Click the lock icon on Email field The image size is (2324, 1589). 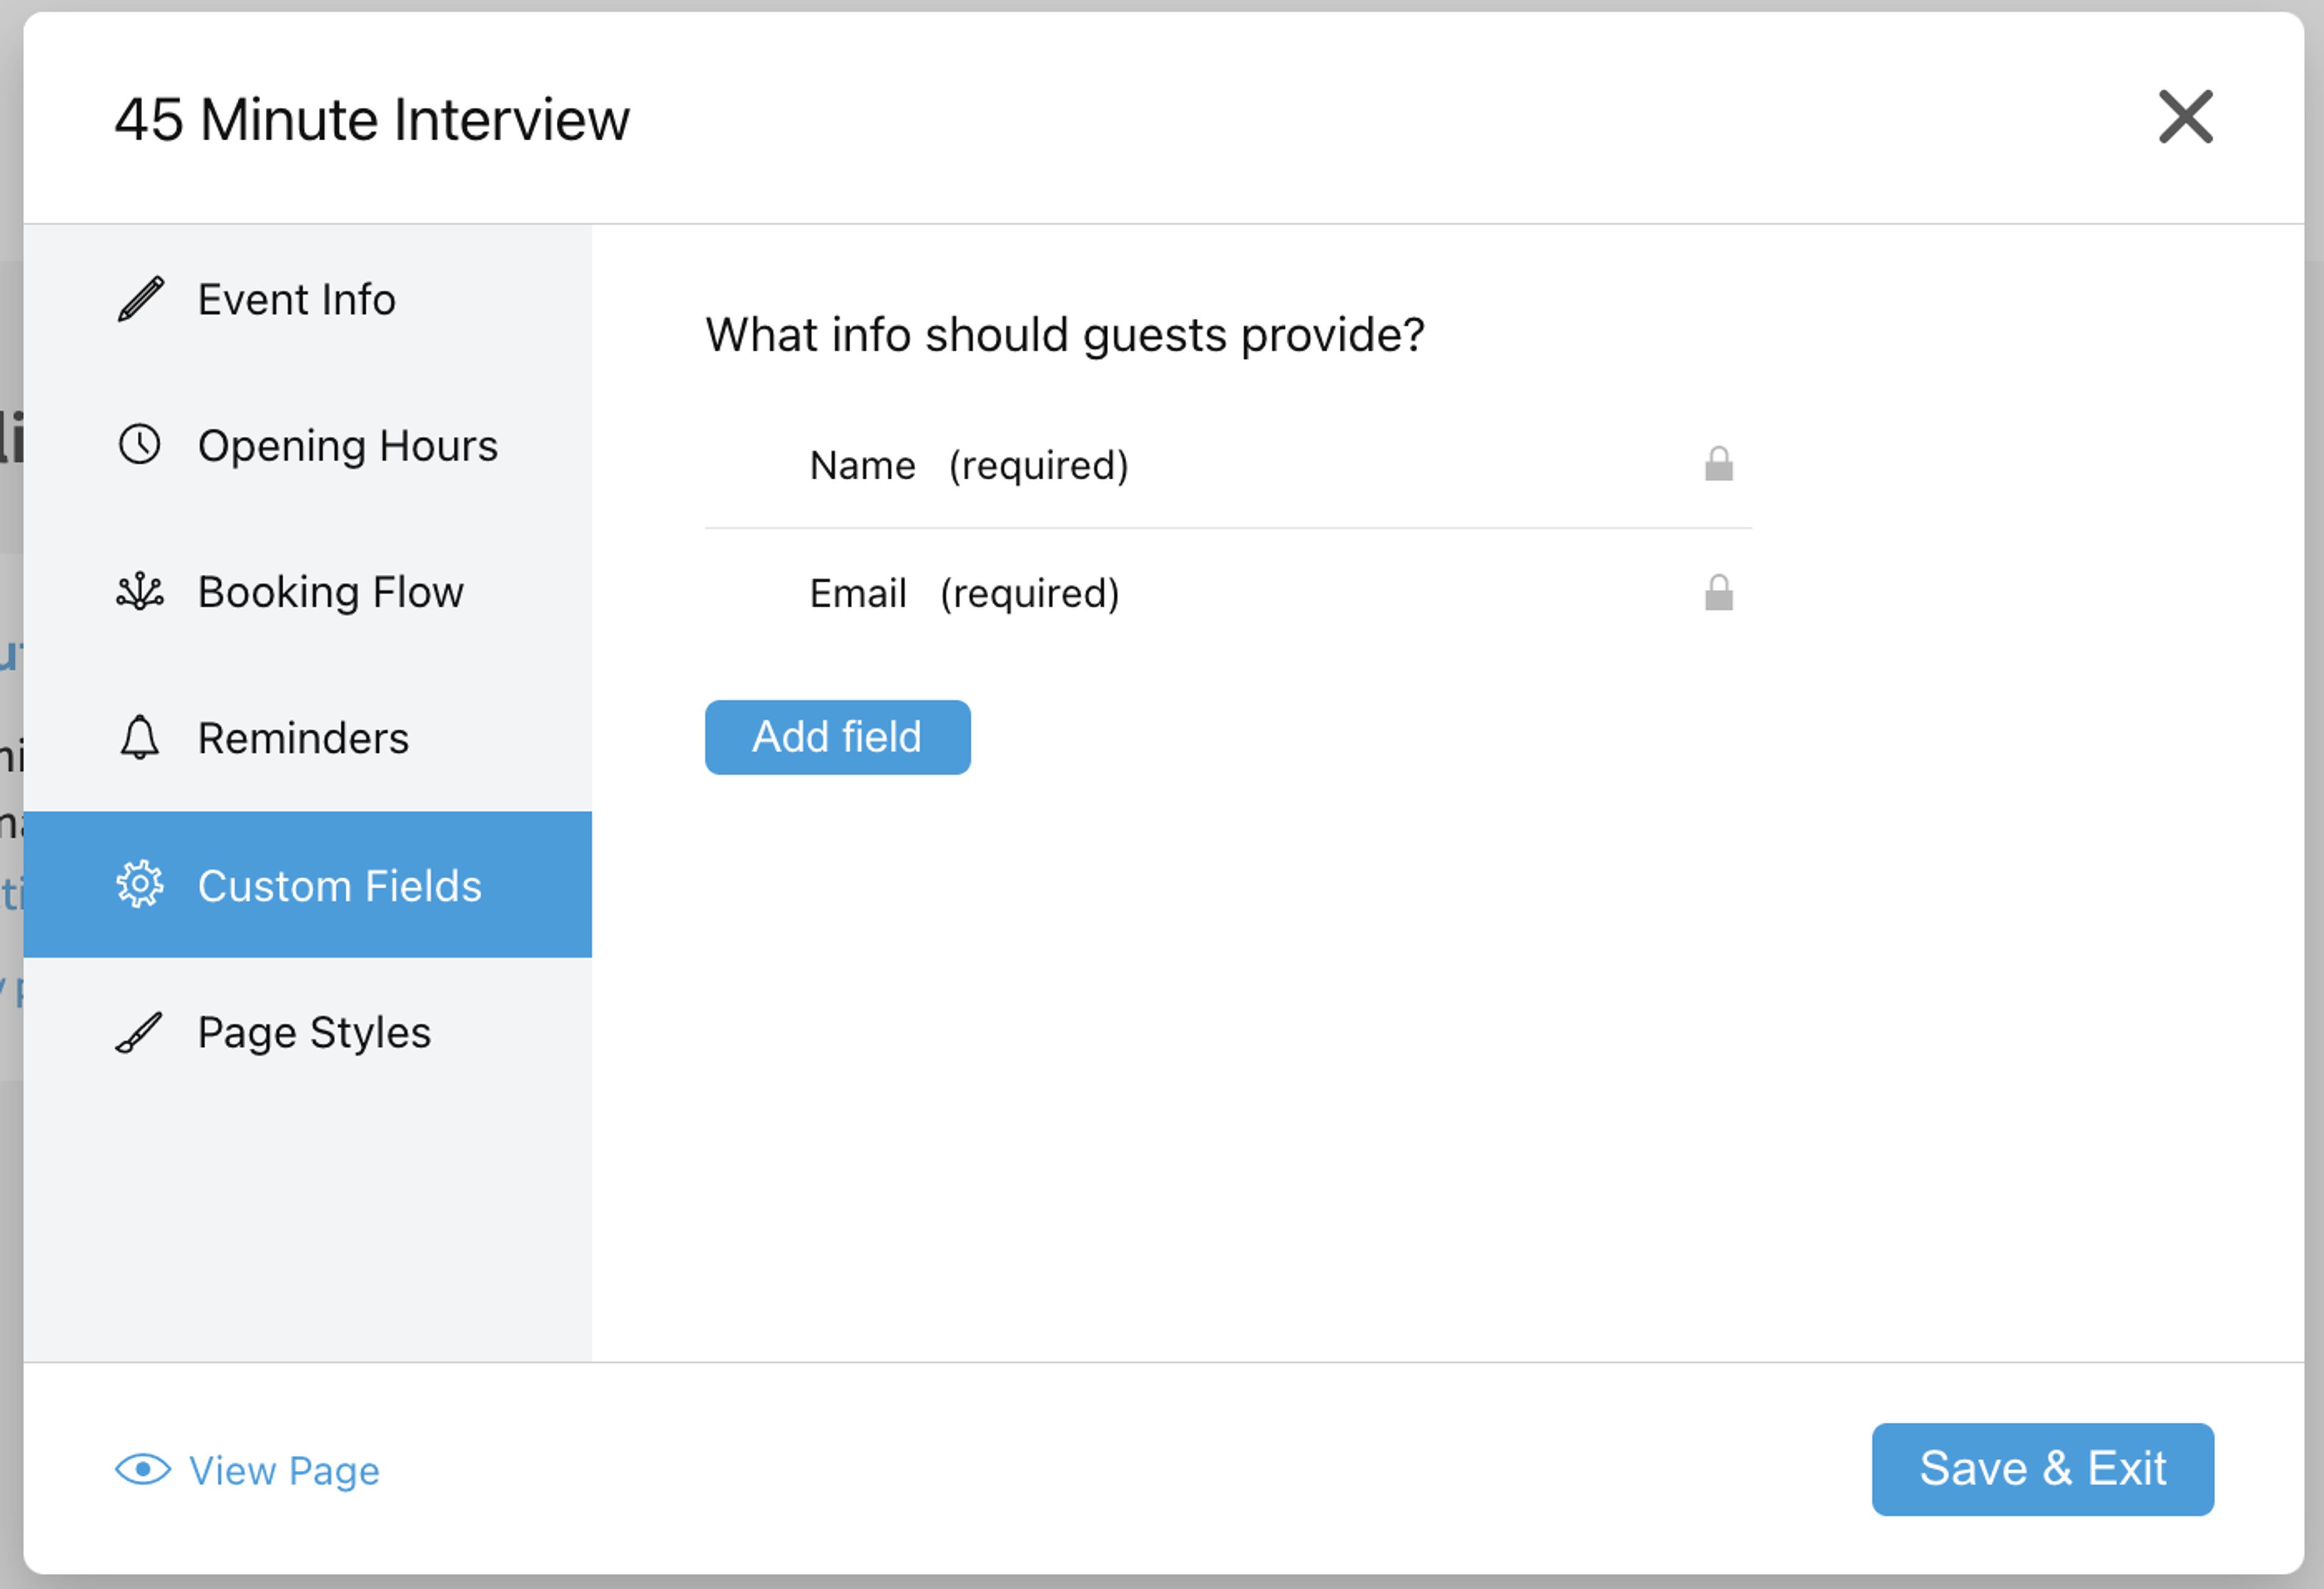[x=1719, y=593]
